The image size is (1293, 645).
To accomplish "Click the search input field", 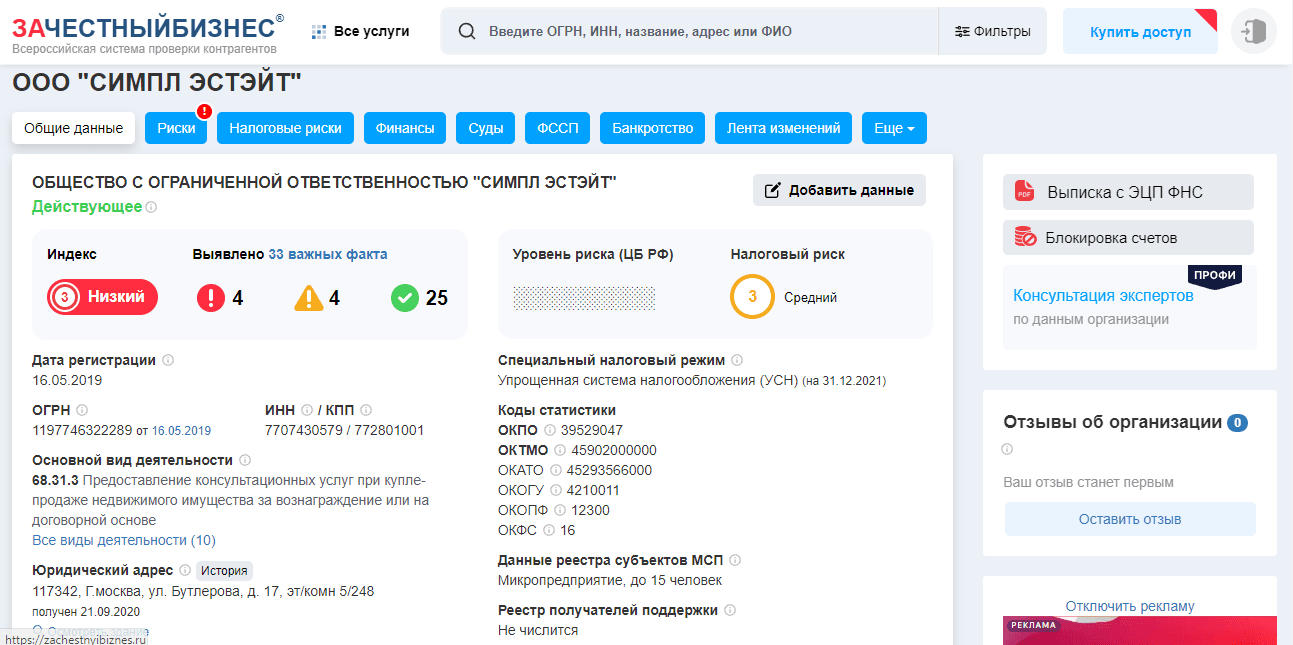I will click(700, 31).
